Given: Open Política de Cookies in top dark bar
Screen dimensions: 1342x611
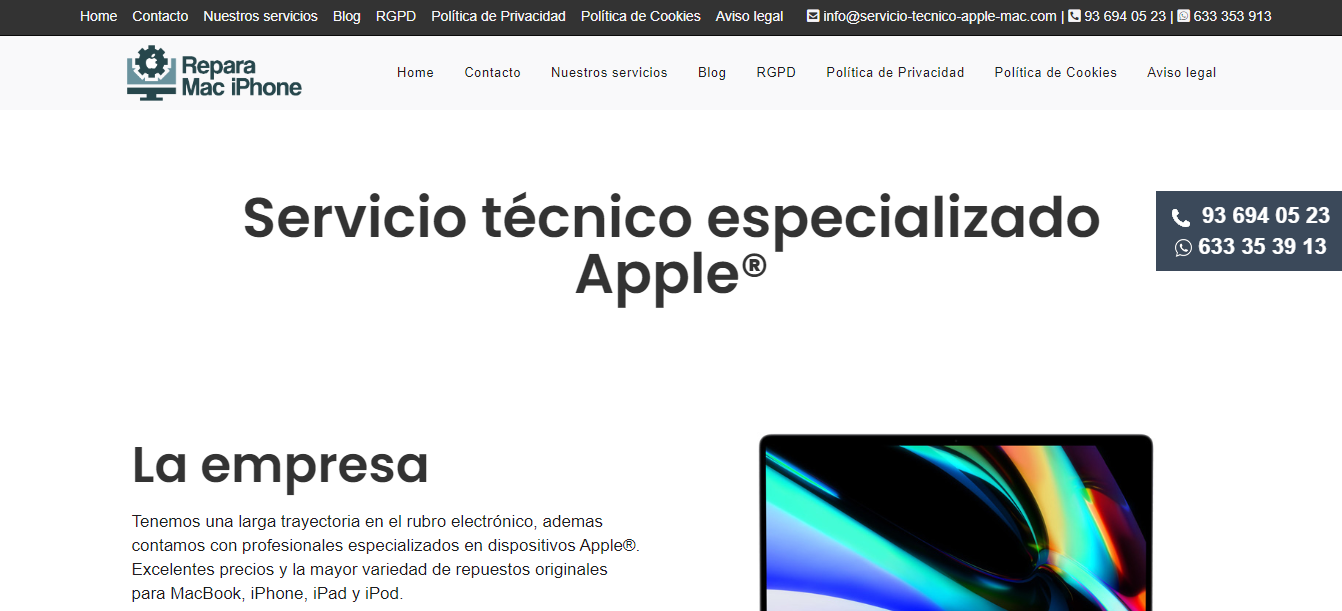Looking at the screenshot, I should pos(641,16).
